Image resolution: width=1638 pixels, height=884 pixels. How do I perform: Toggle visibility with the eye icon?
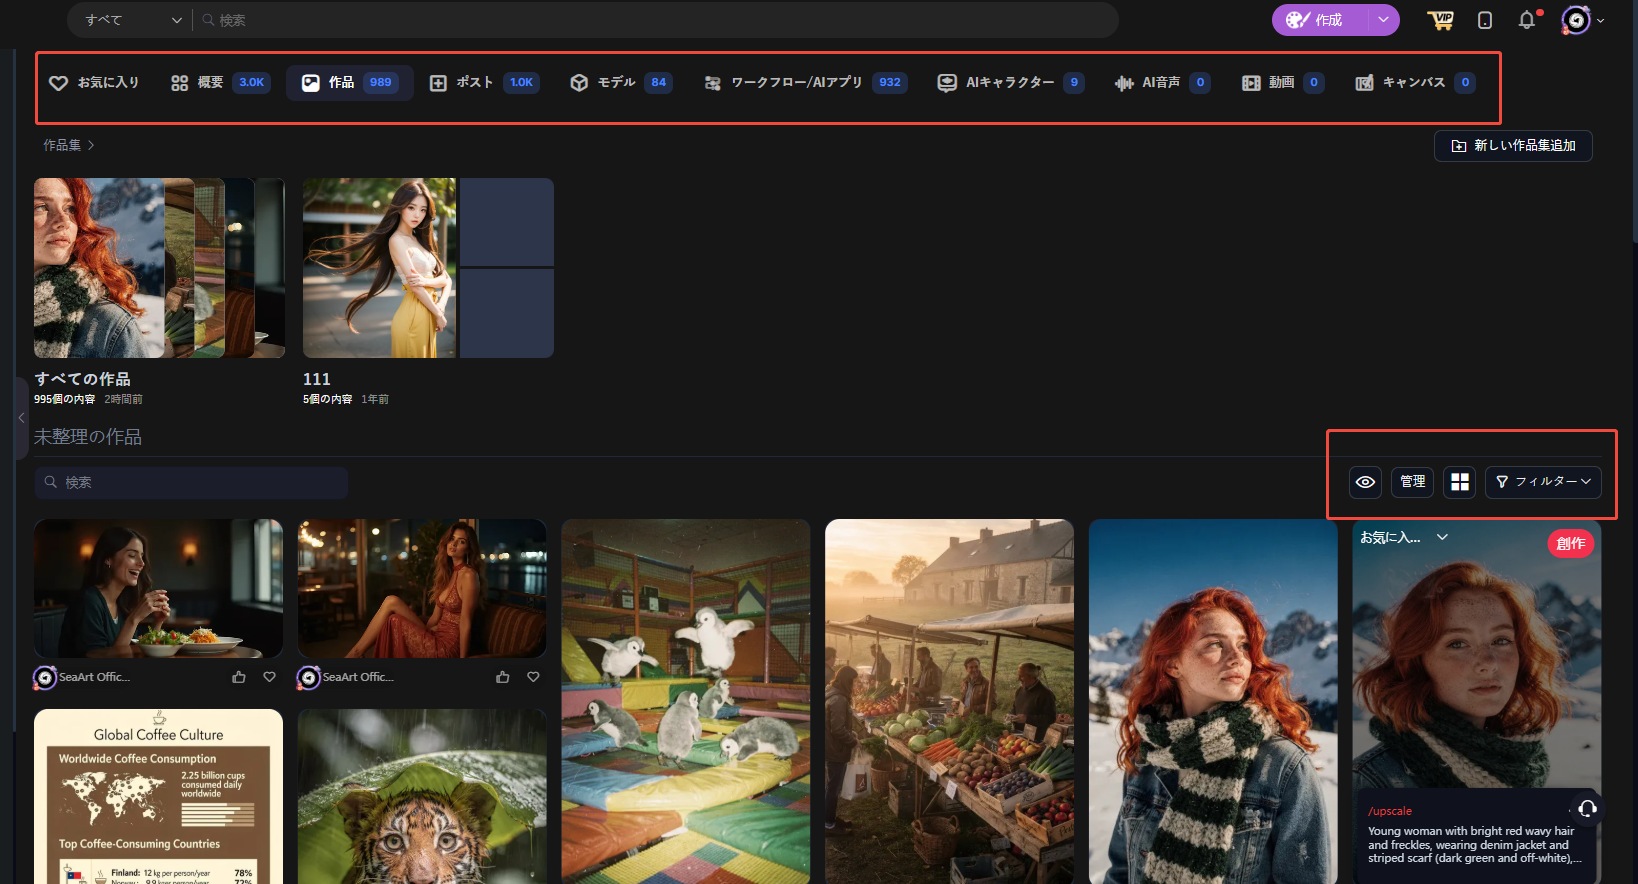pyautogui.click(x=1365, y=482)
